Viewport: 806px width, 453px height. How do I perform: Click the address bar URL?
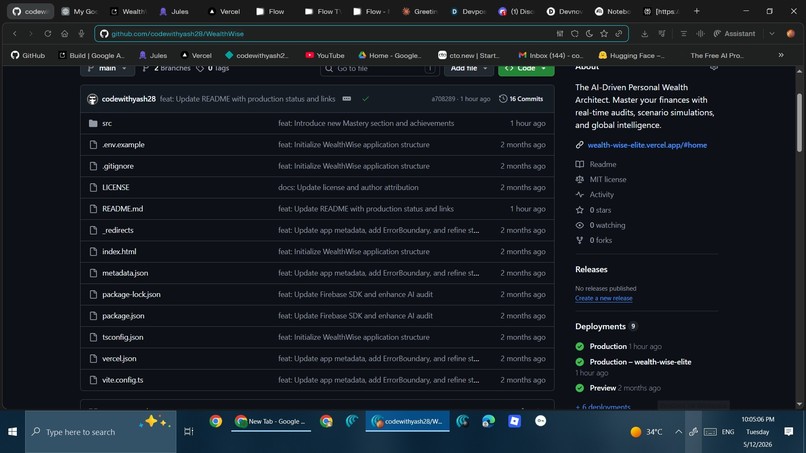click(177, 33)
